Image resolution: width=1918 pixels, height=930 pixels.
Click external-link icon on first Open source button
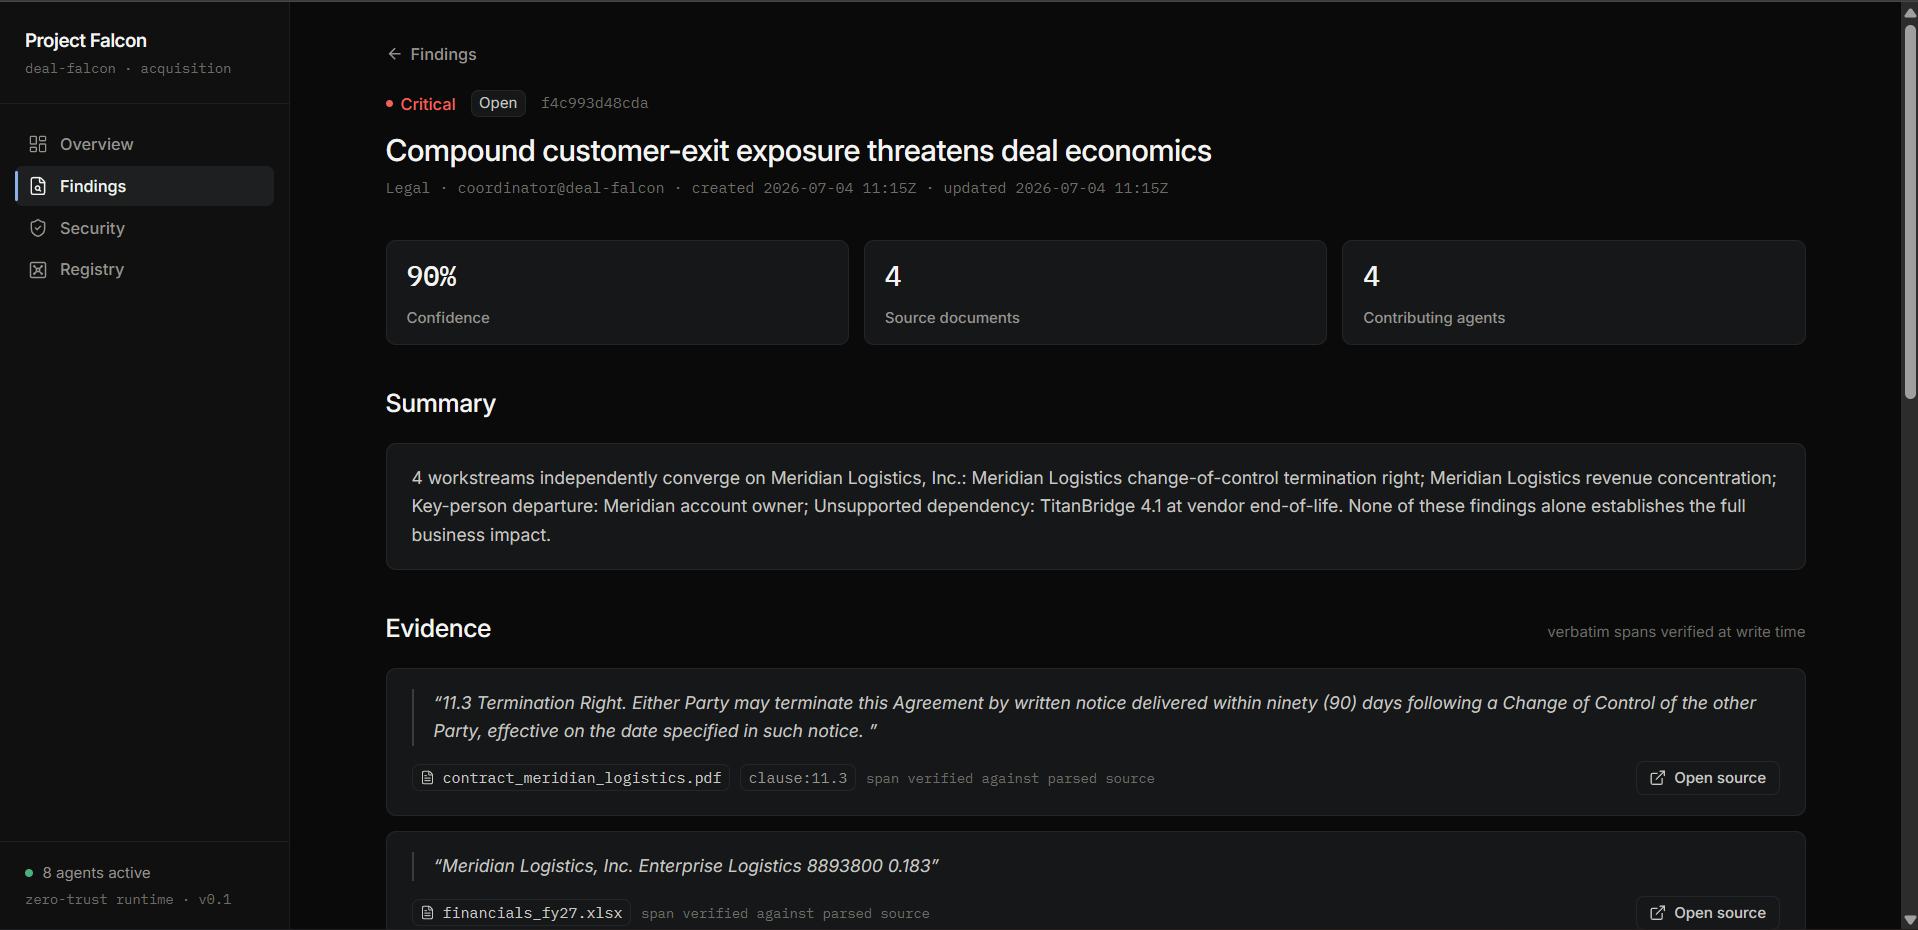1657,778
